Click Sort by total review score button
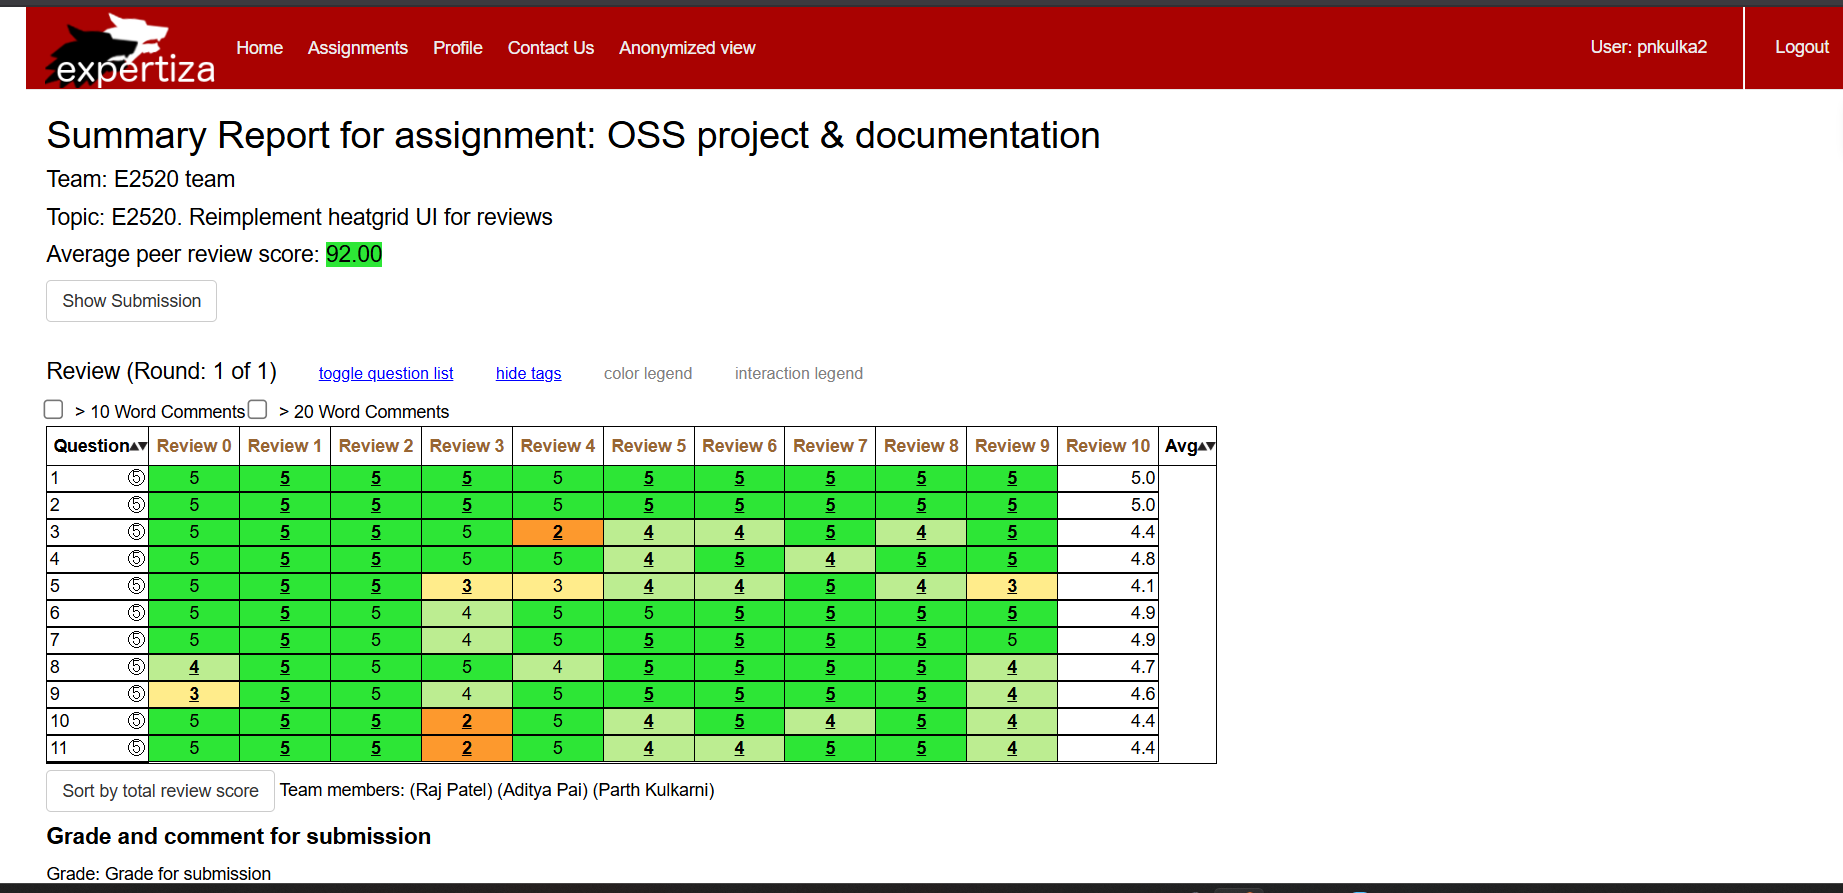Screen dimensions: 1843x893 tap(160, 791)
